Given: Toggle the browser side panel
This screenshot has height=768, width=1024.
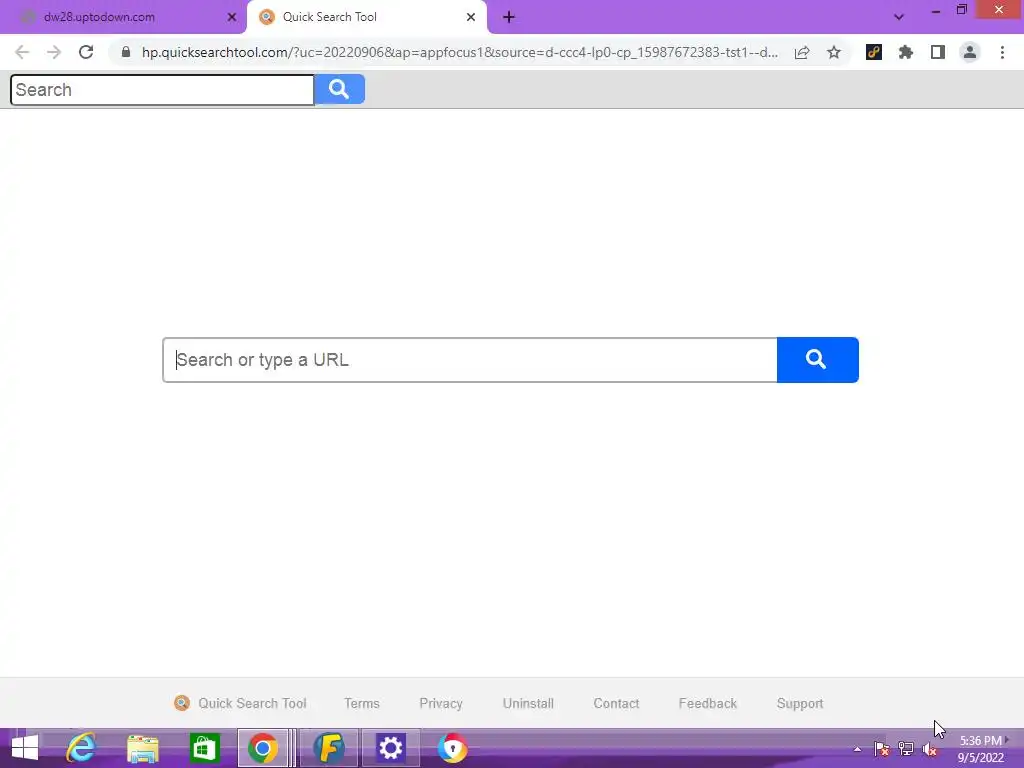Looking at the screenshot, I should point(938,52).
